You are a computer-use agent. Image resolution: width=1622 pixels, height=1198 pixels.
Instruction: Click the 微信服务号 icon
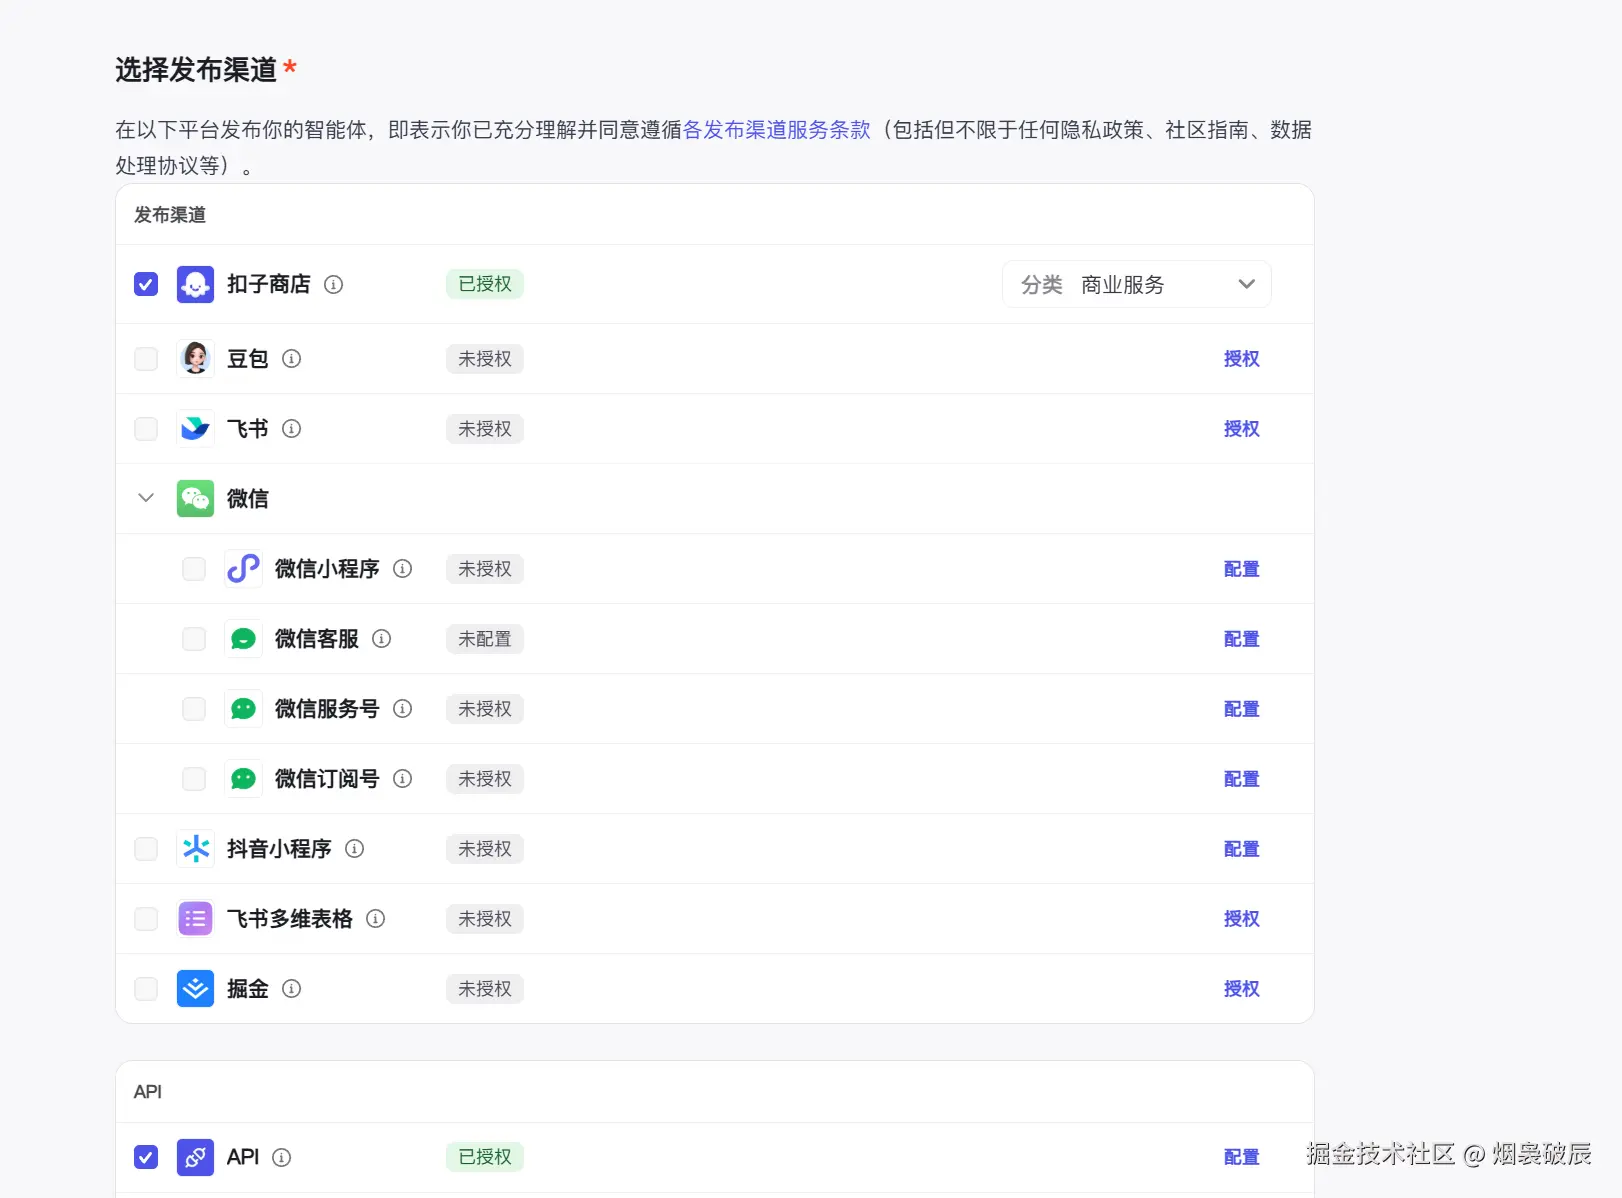243,708
